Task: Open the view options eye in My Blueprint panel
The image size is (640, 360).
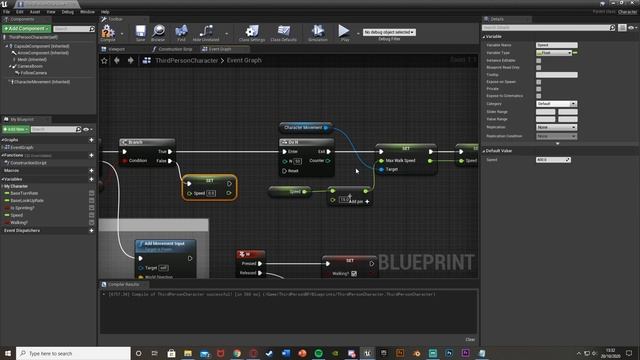Action: point(87,129)
